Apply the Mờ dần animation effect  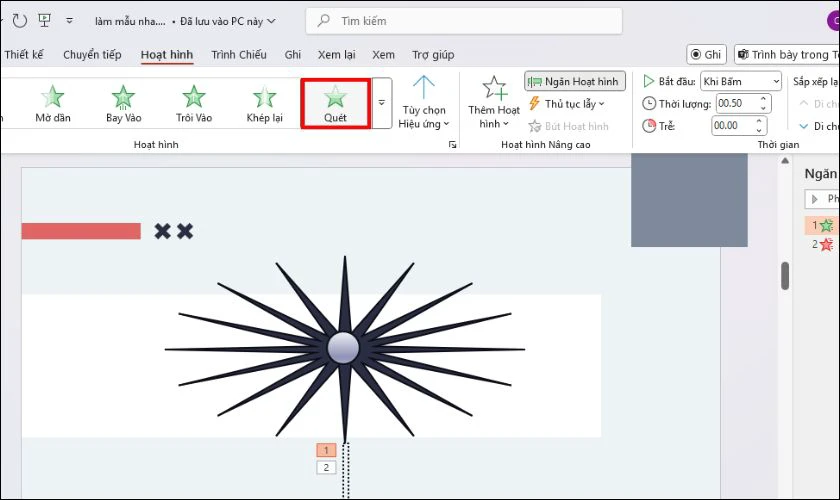pos(52,104)
